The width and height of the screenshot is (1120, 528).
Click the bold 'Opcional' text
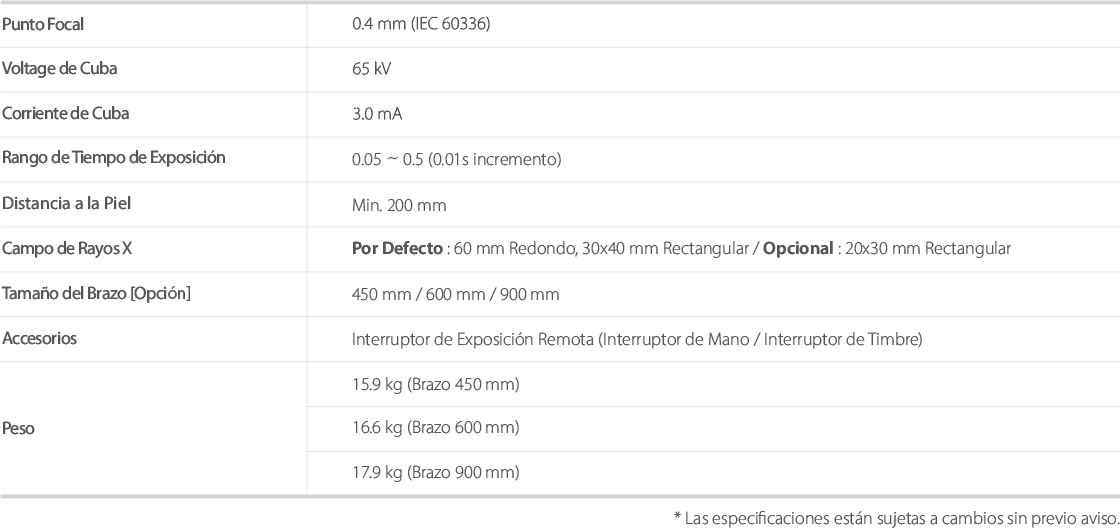tap(798, 248)
